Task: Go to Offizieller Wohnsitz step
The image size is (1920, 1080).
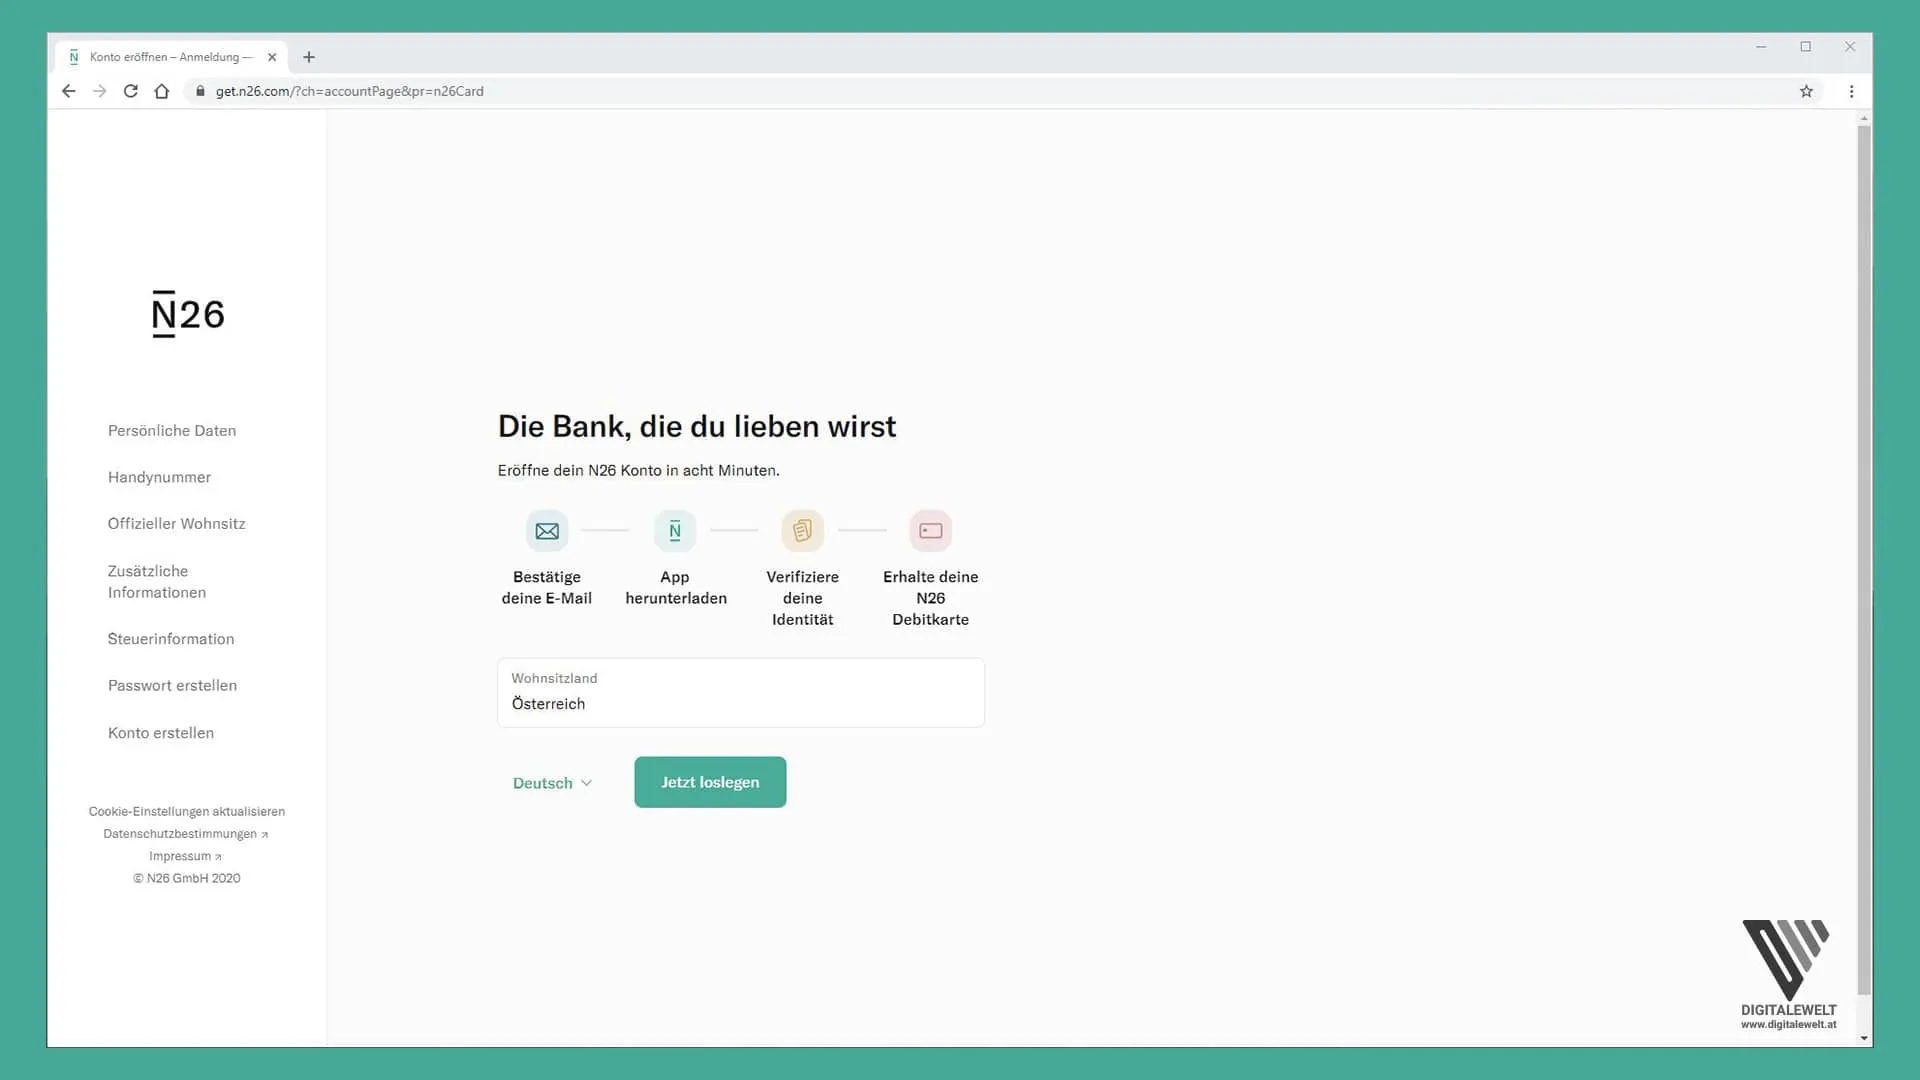Action: (176, 524)
